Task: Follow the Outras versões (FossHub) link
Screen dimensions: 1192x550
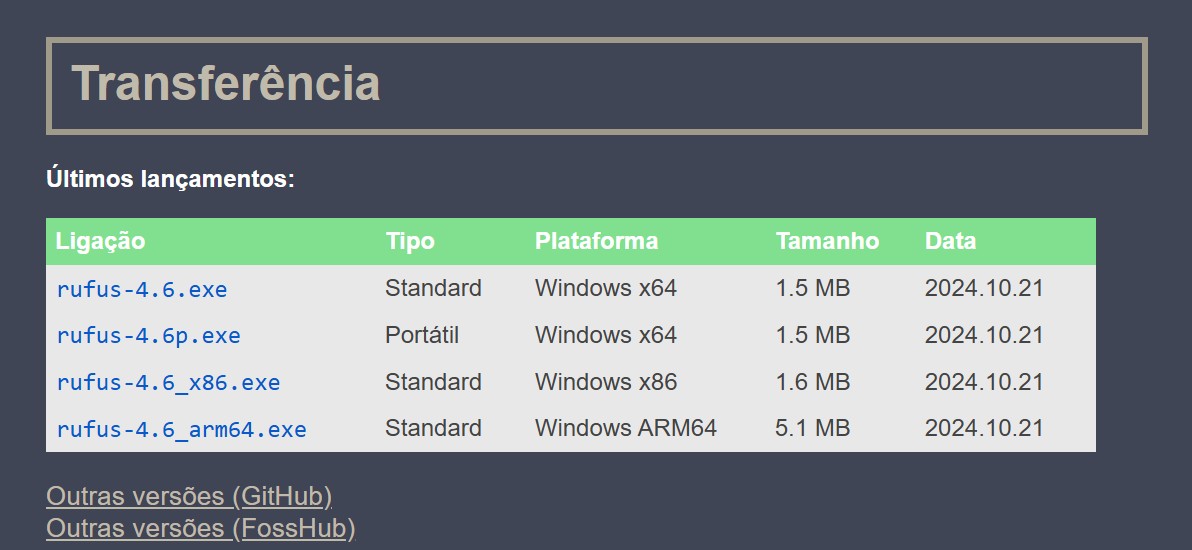Action: click(x=200, y=527)
